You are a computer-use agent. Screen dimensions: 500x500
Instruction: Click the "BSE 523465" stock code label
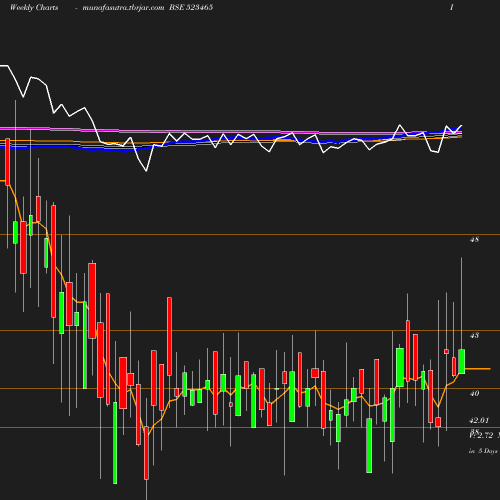191,7
